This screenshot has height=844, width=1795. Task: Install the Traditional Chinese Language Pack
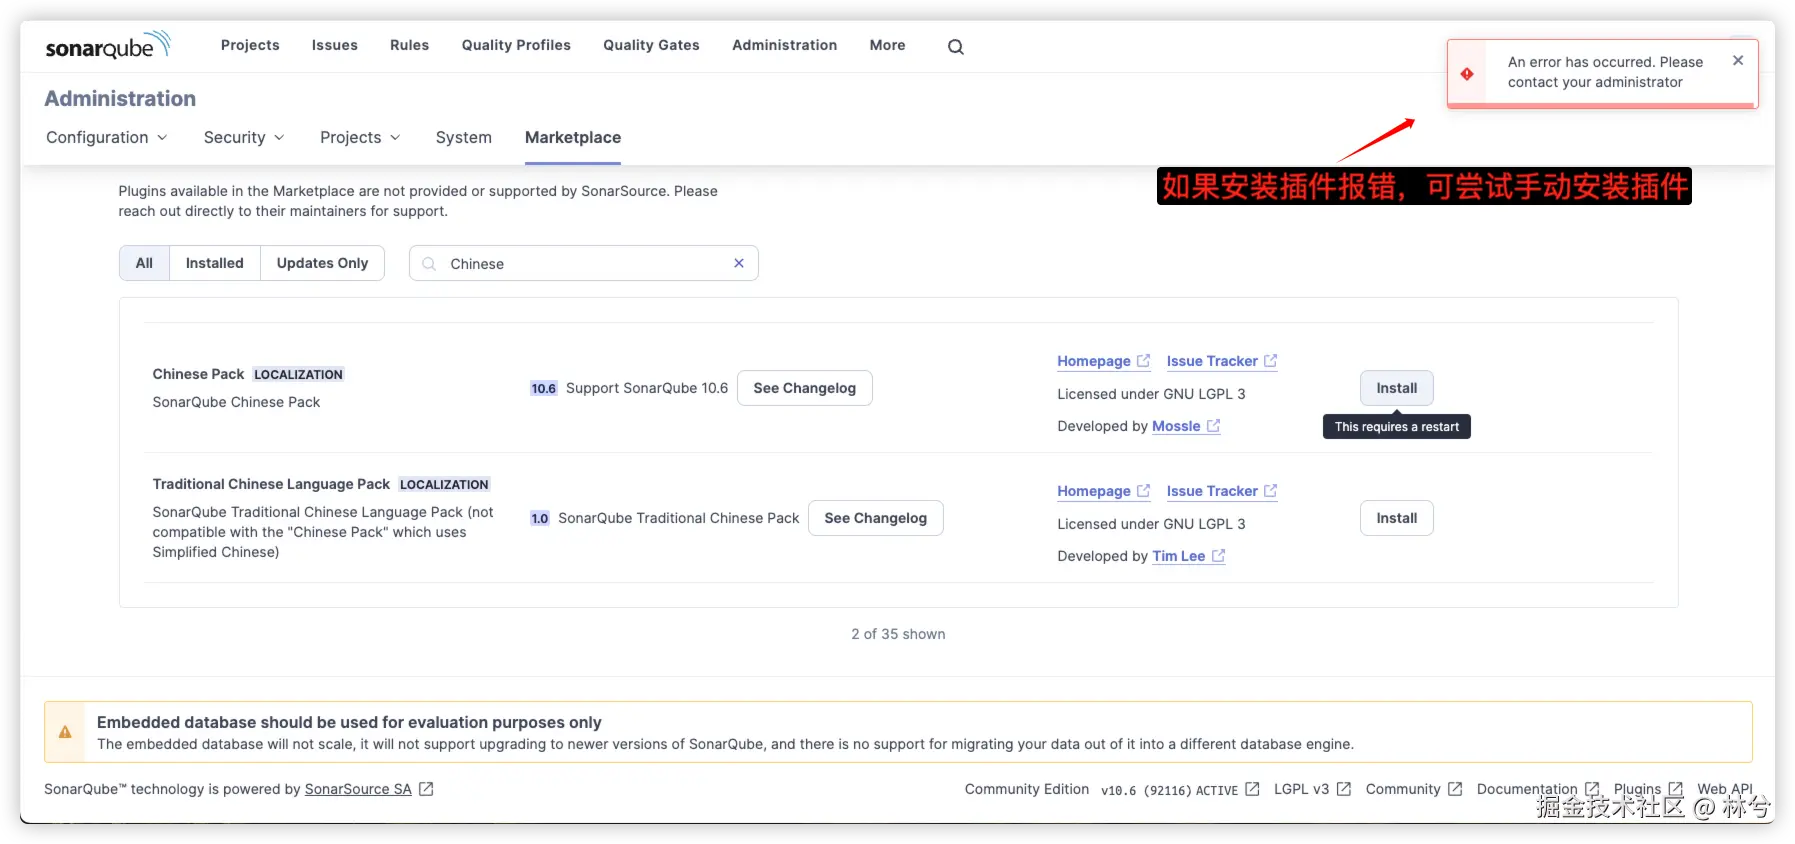[1396, 518]
